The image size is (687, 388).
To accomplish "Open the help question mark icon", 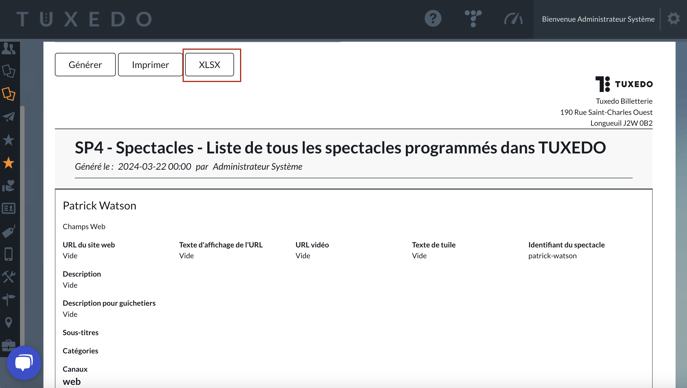I will click(433, 19).
